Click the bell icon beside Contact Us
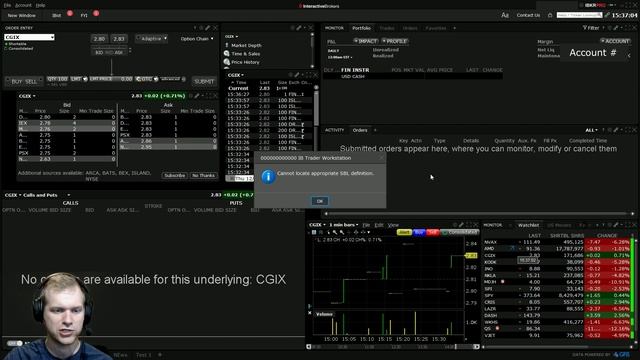Screen dimensions: 640x360 pos(550,15)
